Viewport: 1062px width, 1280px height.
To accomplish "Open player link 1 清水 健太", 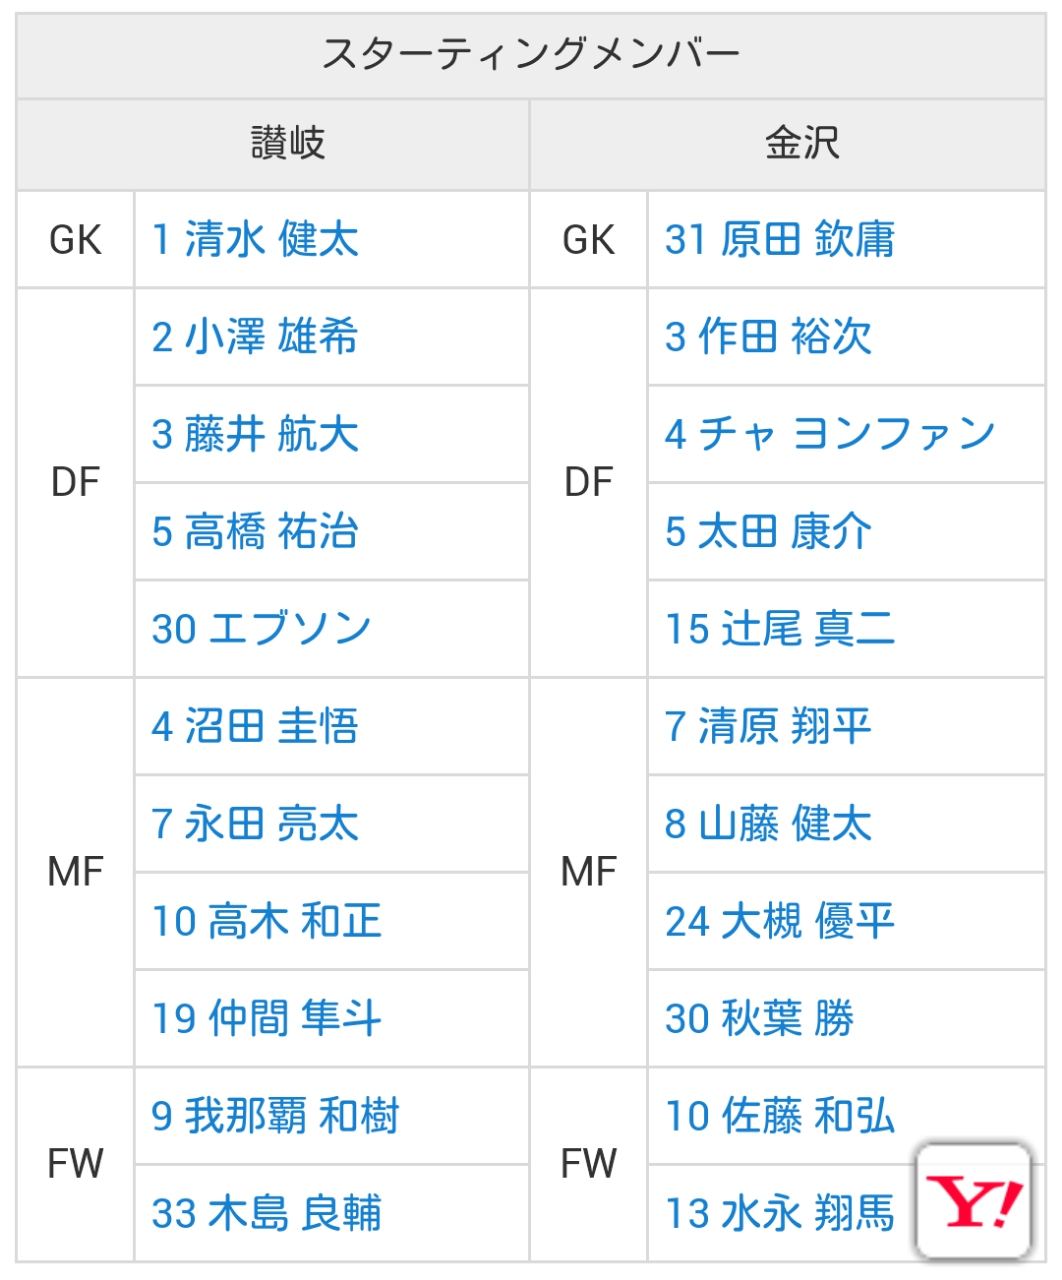I will pyautogui.click(x=255, y=240).
